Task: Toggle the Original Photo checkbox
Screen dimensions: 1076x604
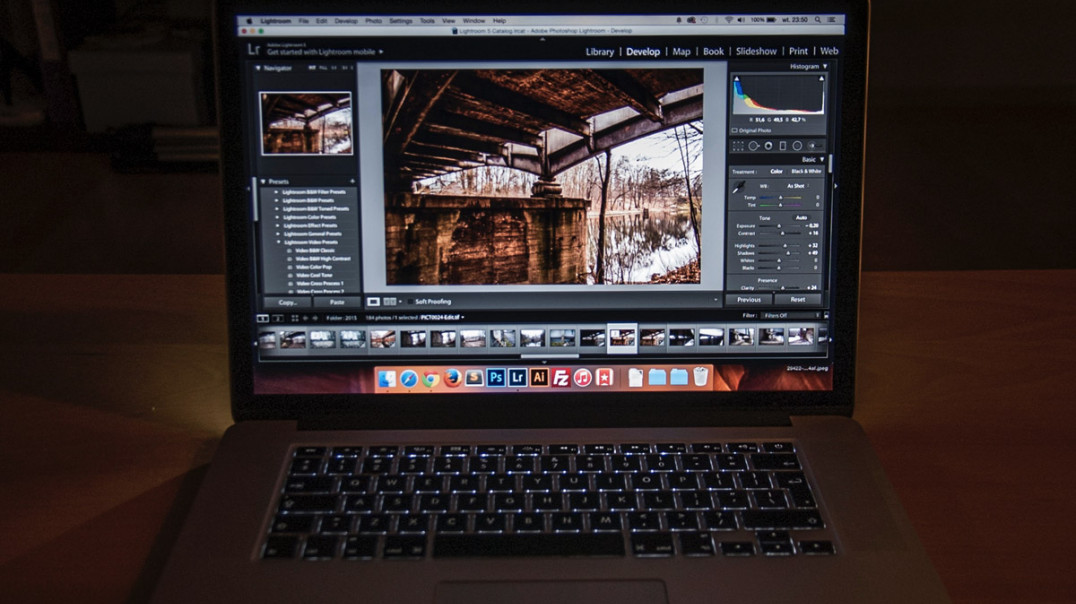Action: (x=735, y=130)
